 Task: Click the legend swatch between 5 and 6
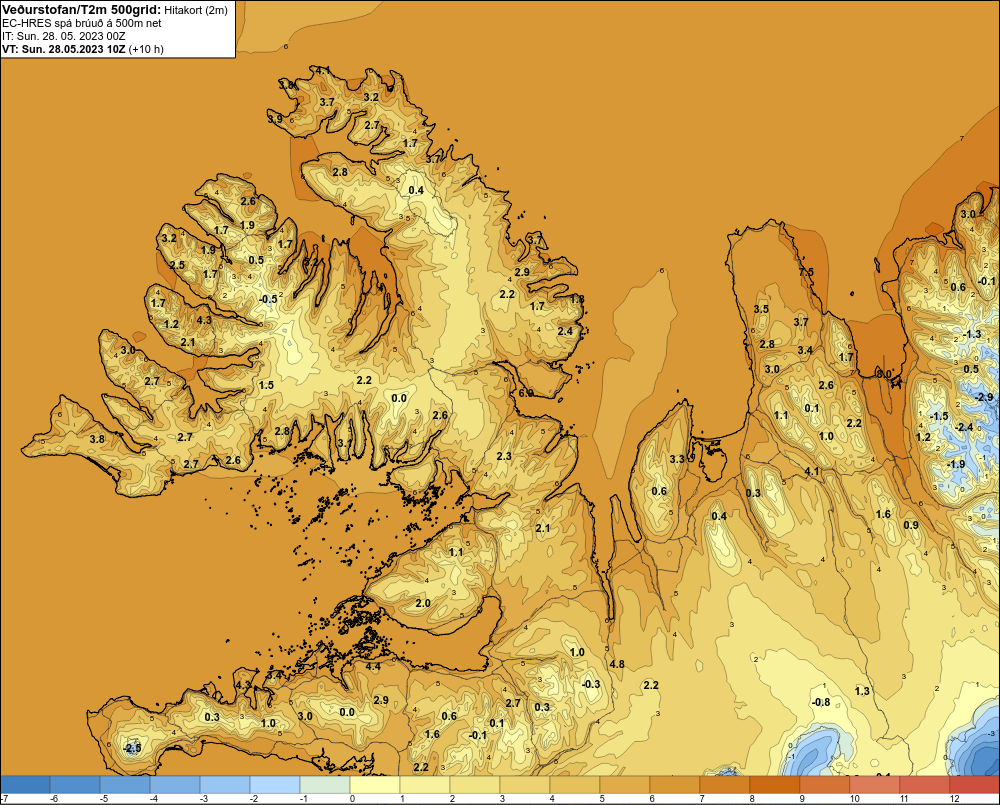(x=625, y=785)
